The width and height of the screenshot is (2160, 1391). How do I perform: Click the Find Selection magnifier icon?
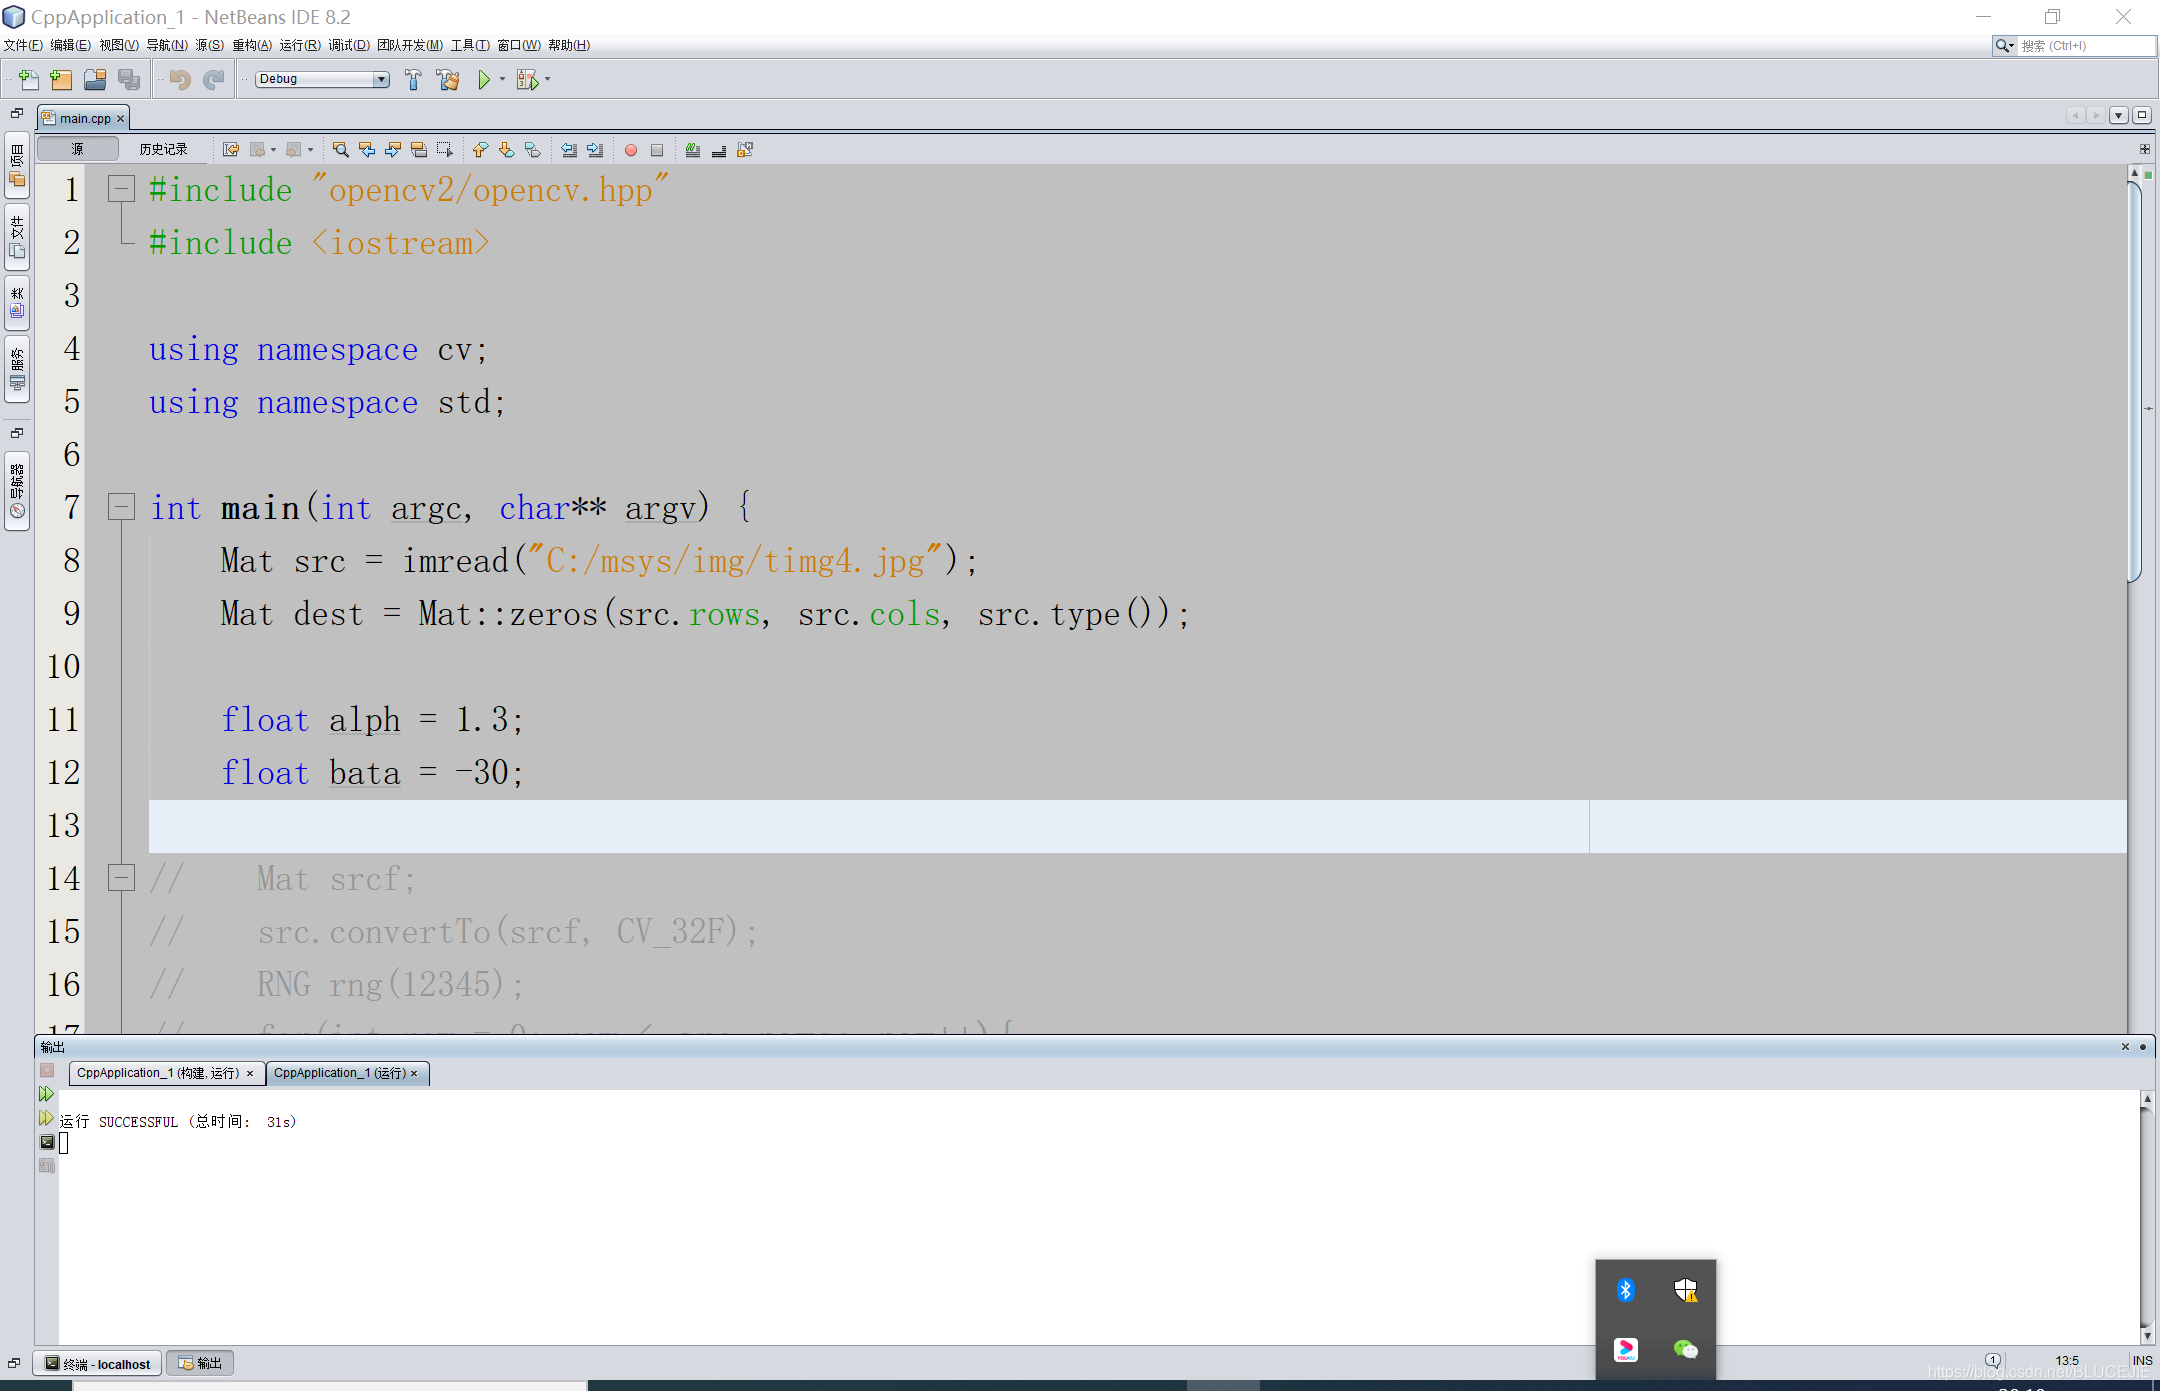click(x=341, y=150)
